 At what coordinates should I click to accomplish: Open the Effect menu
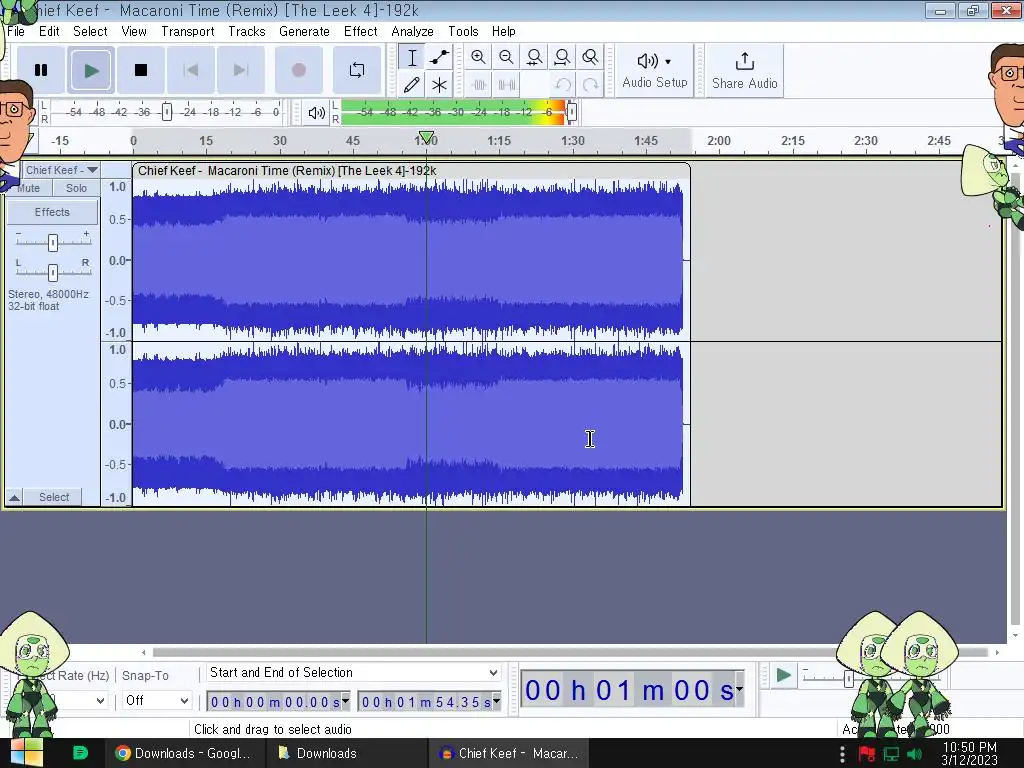pos(360,31)
